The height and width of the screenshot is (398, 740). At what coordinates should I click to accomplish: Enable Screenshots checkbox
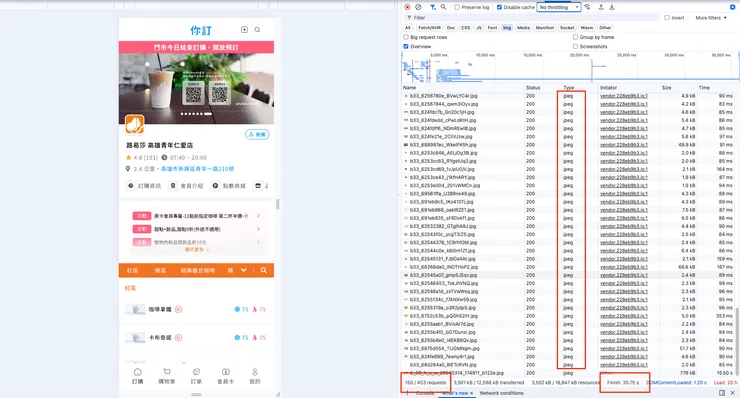click(575, 46)
